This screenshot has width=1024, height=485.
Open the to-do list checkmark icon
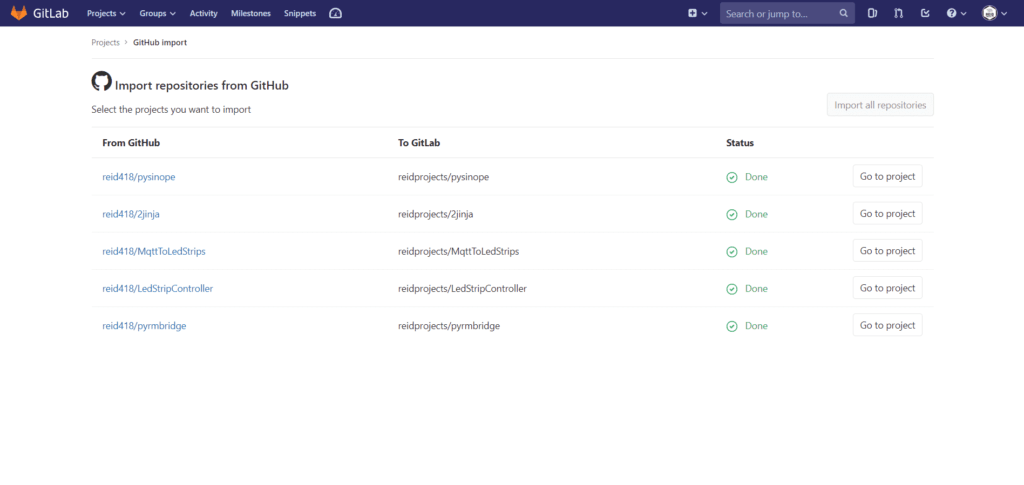tap(925, 13)
